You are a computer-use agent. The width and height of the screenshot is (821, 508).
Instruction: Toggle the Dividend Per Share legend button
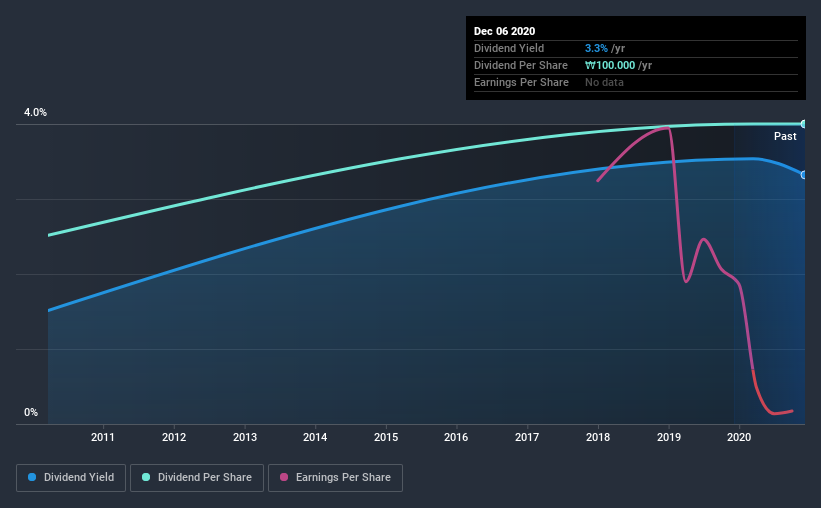point(197,478)
